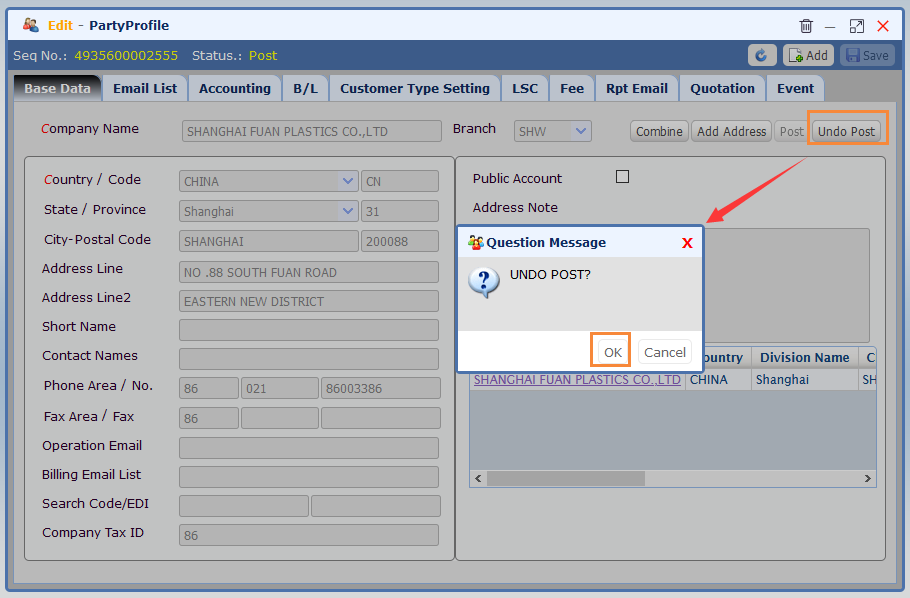Click the horizontal scrollbar thumb in address grid

566,478
